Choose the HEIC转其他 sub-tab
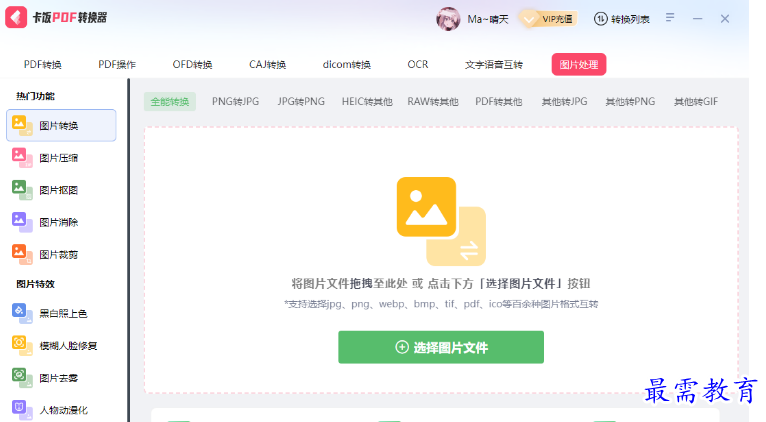The width and height of the screenshot is (766, 422). pos(367,102)
